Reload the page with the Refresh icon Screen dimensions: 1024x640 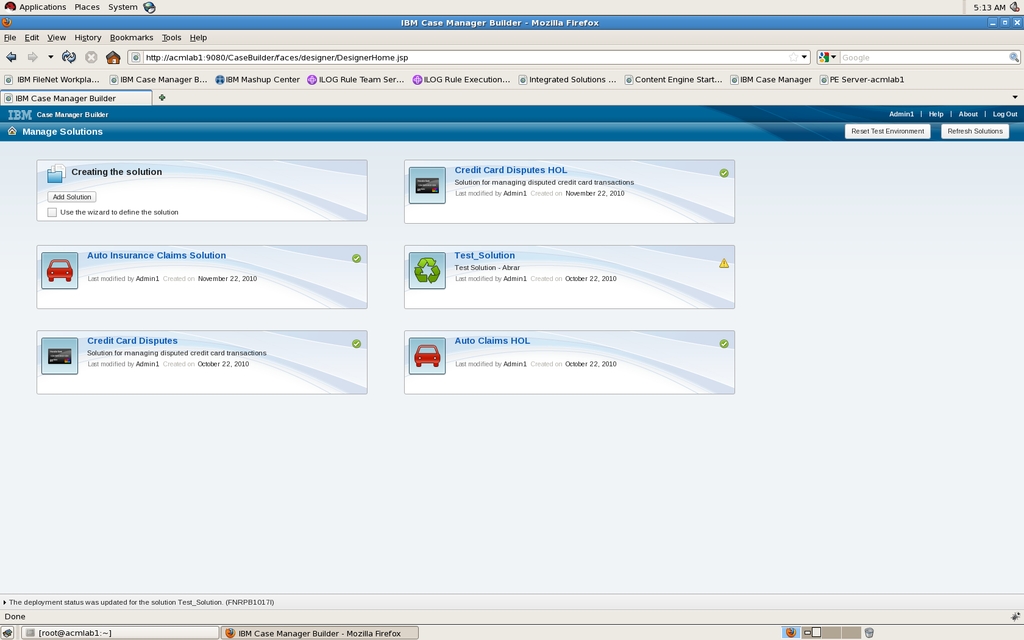69,57
